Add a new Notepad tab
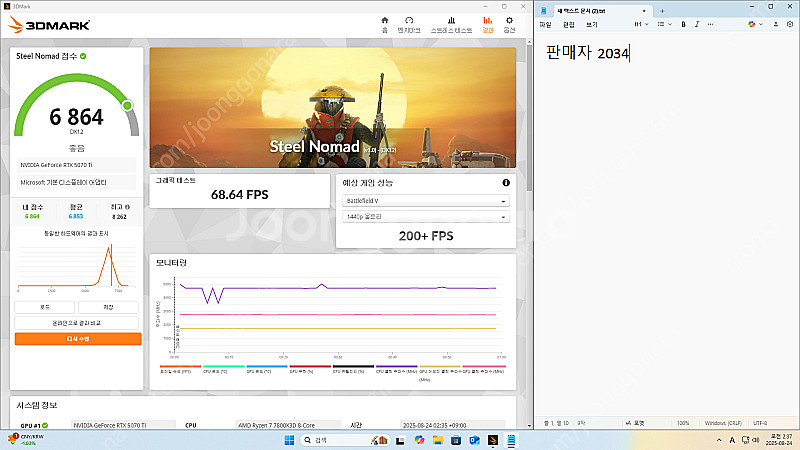Viewport: 800px width, 450px height. click(662, 11)
